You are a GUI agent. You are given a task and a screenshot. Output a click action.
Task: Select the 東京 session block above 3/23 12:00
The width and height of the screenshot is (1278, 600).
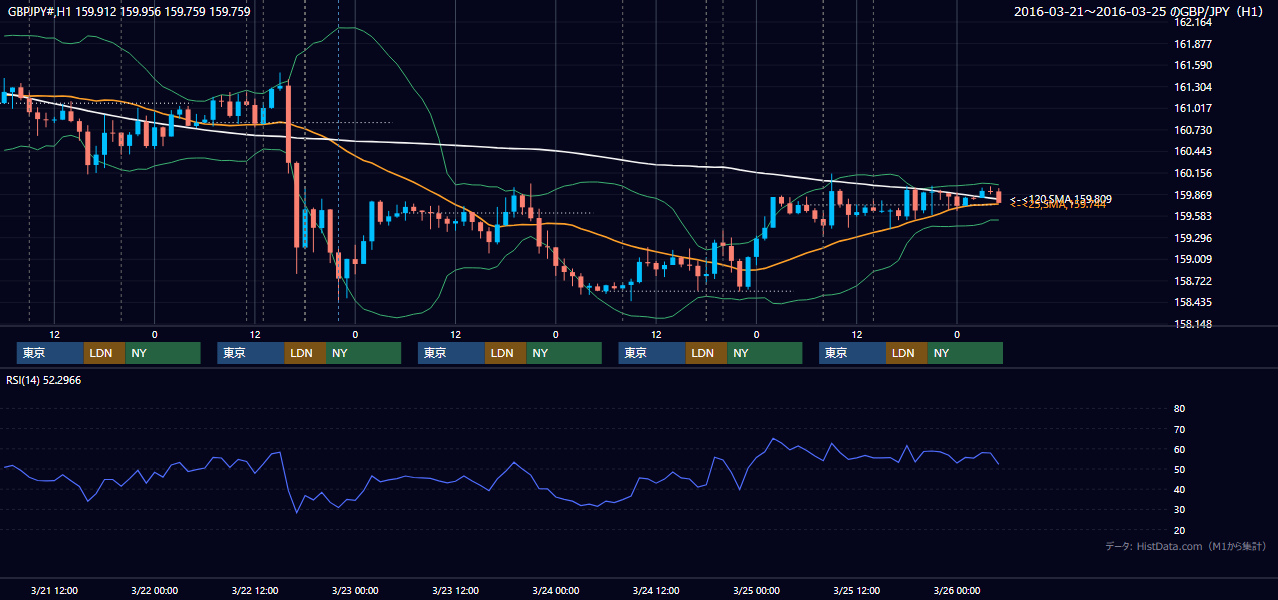(x=451, y=353)
